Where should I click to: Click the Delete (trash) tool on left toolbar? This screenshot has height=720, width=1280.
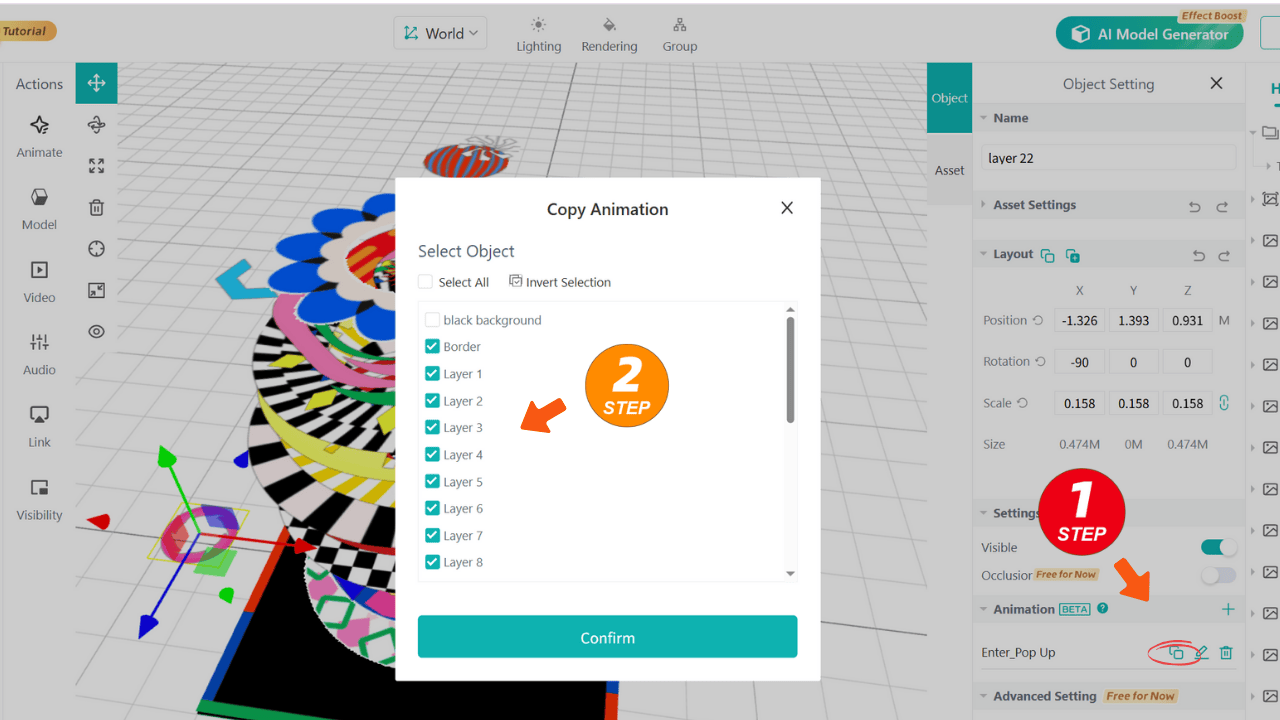96,207
